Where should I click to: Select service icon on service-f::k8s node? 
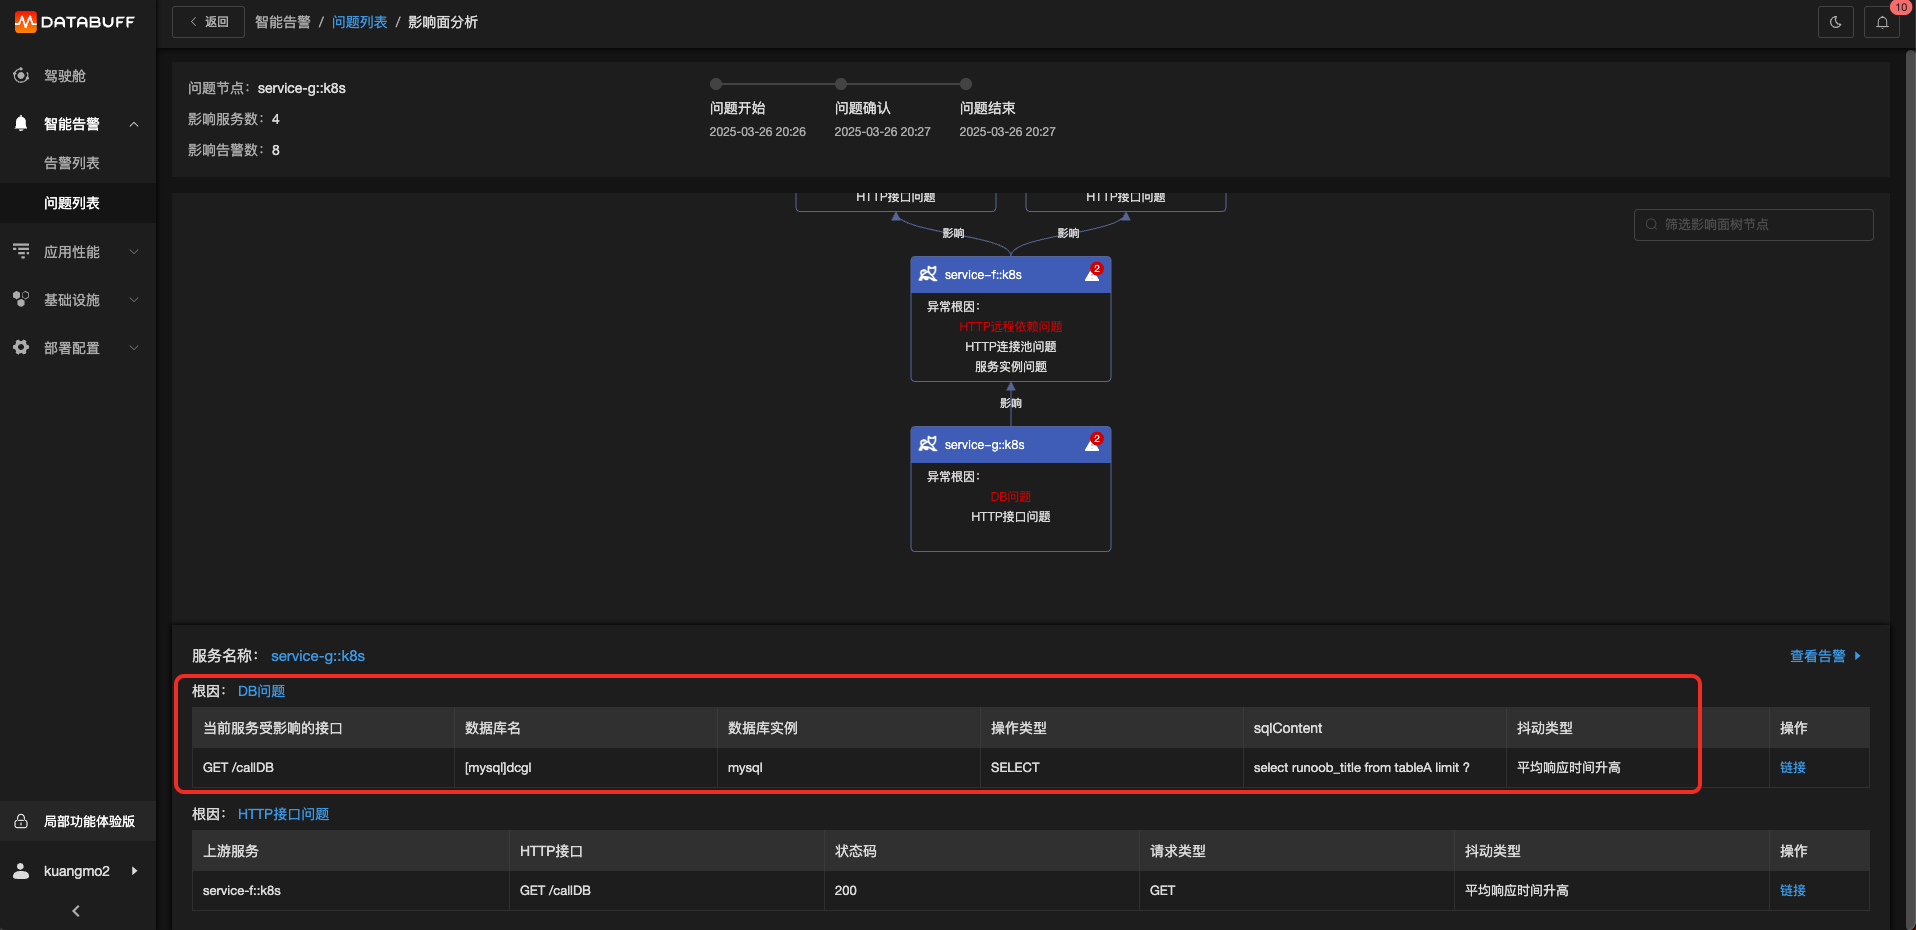point(928,274)
